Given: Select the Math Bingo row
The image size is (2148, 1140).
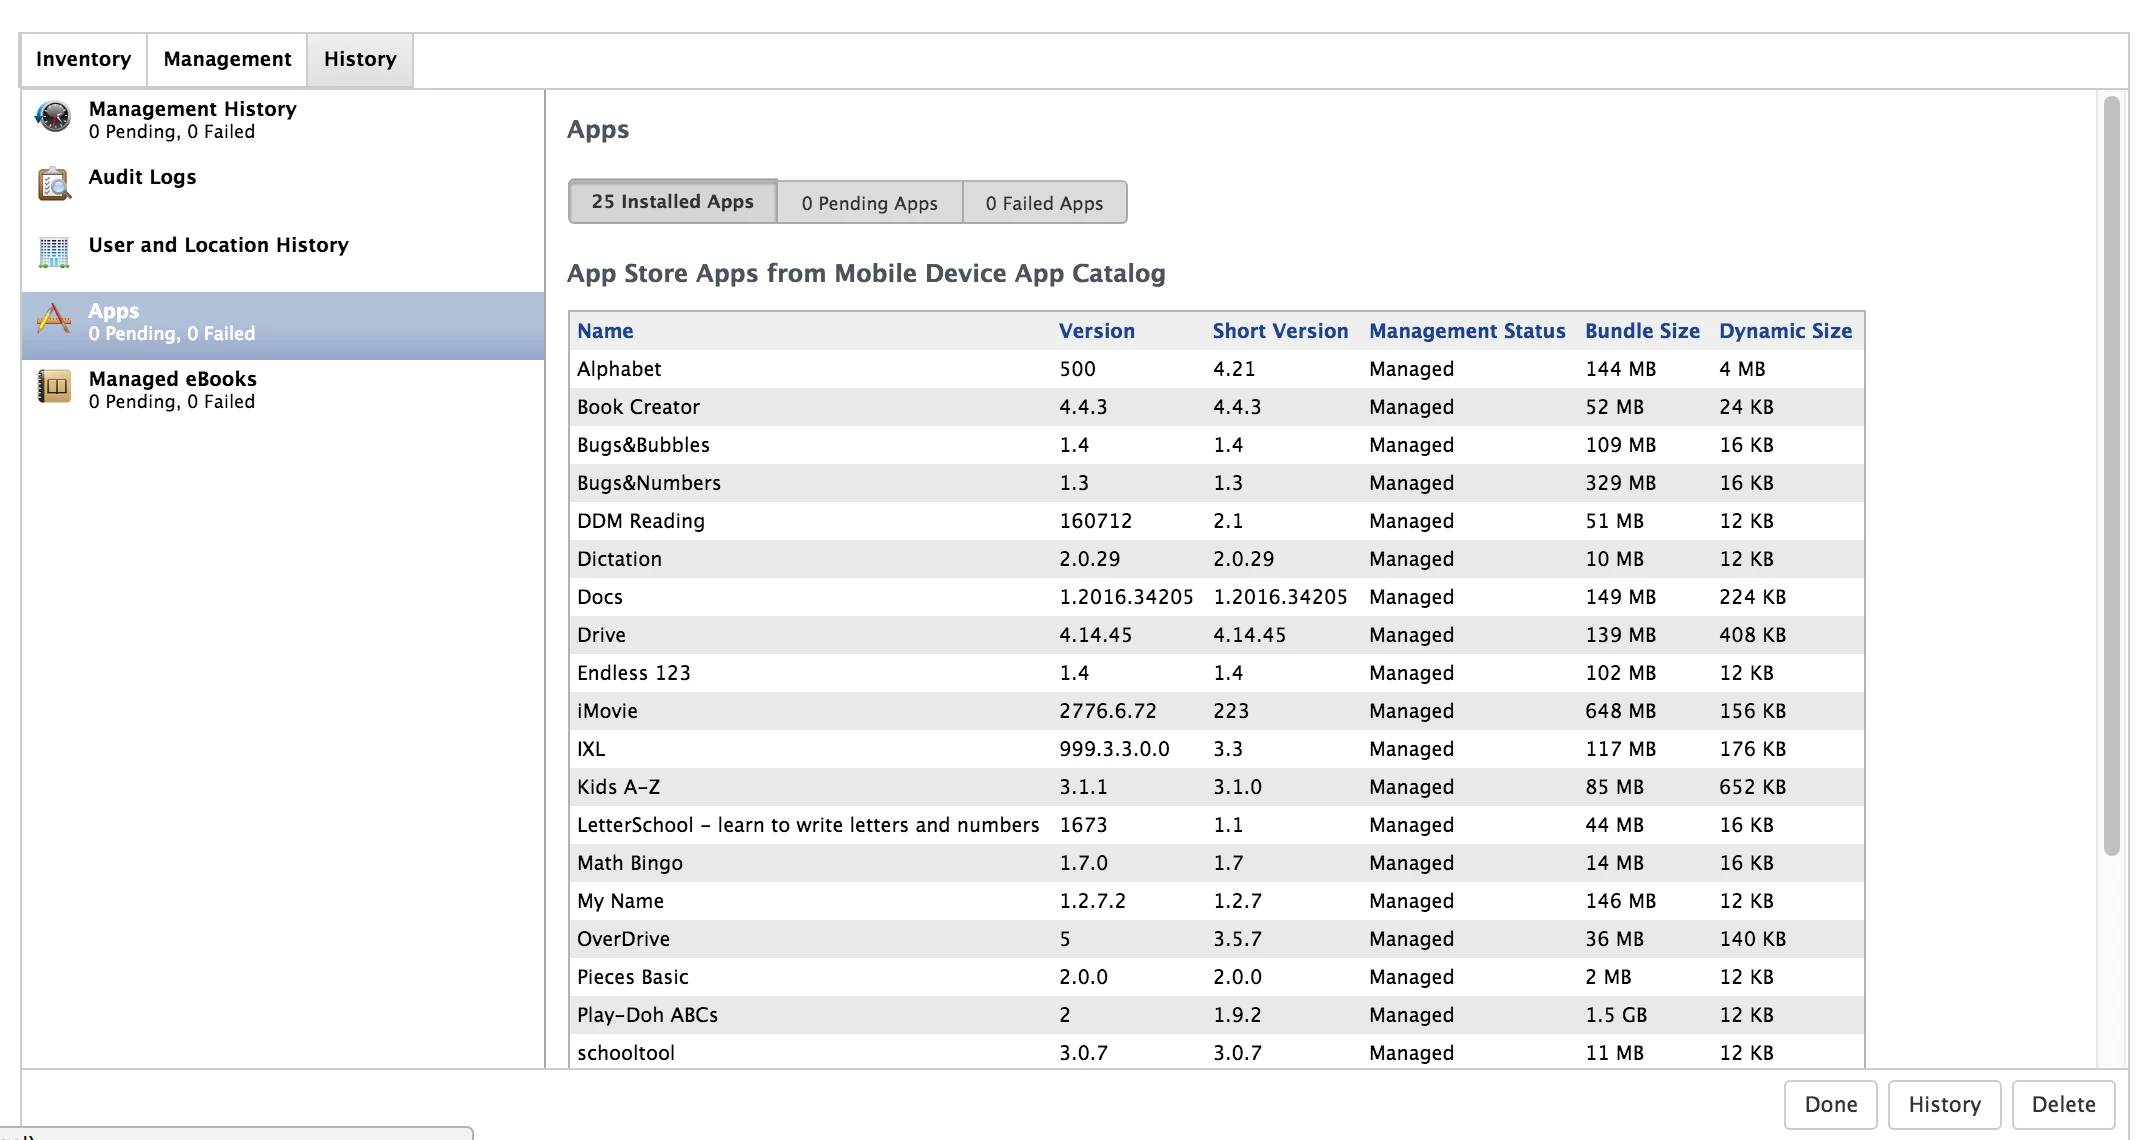Looking at the screenshot, I should (1216, 863).
